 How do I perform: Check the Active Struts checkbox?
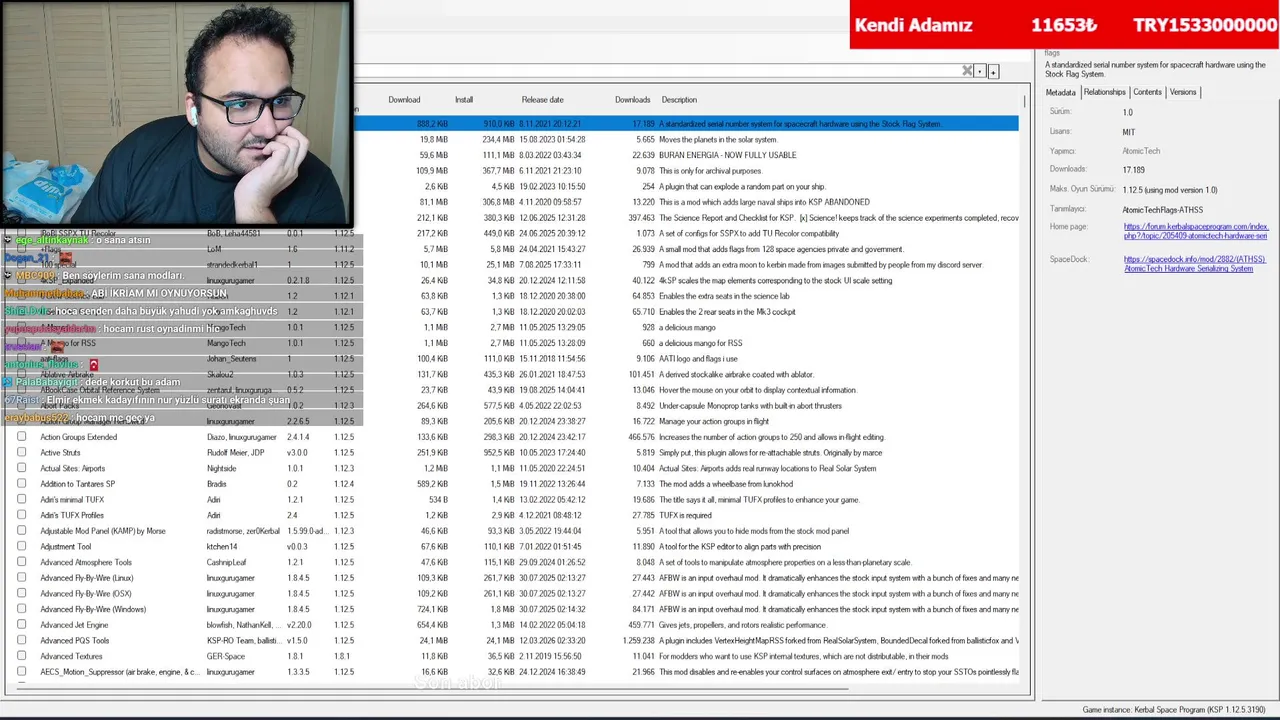click(21, 453)
